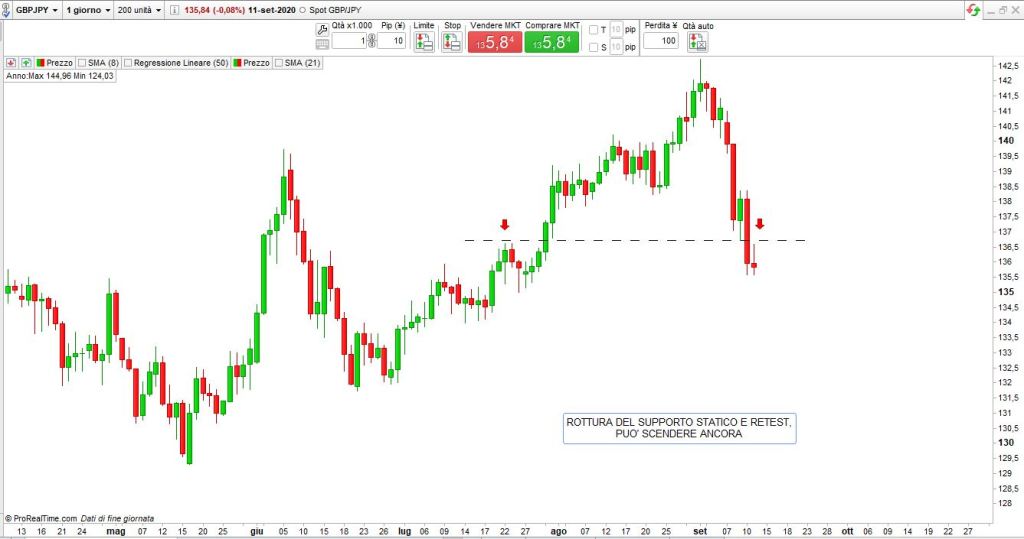Image resolution: width=1024 pixels, height=539 pixels.
Task: Click the 'ROTTURA DEL SUPPORTO STATICO' text box
Action: click(679, 429)
